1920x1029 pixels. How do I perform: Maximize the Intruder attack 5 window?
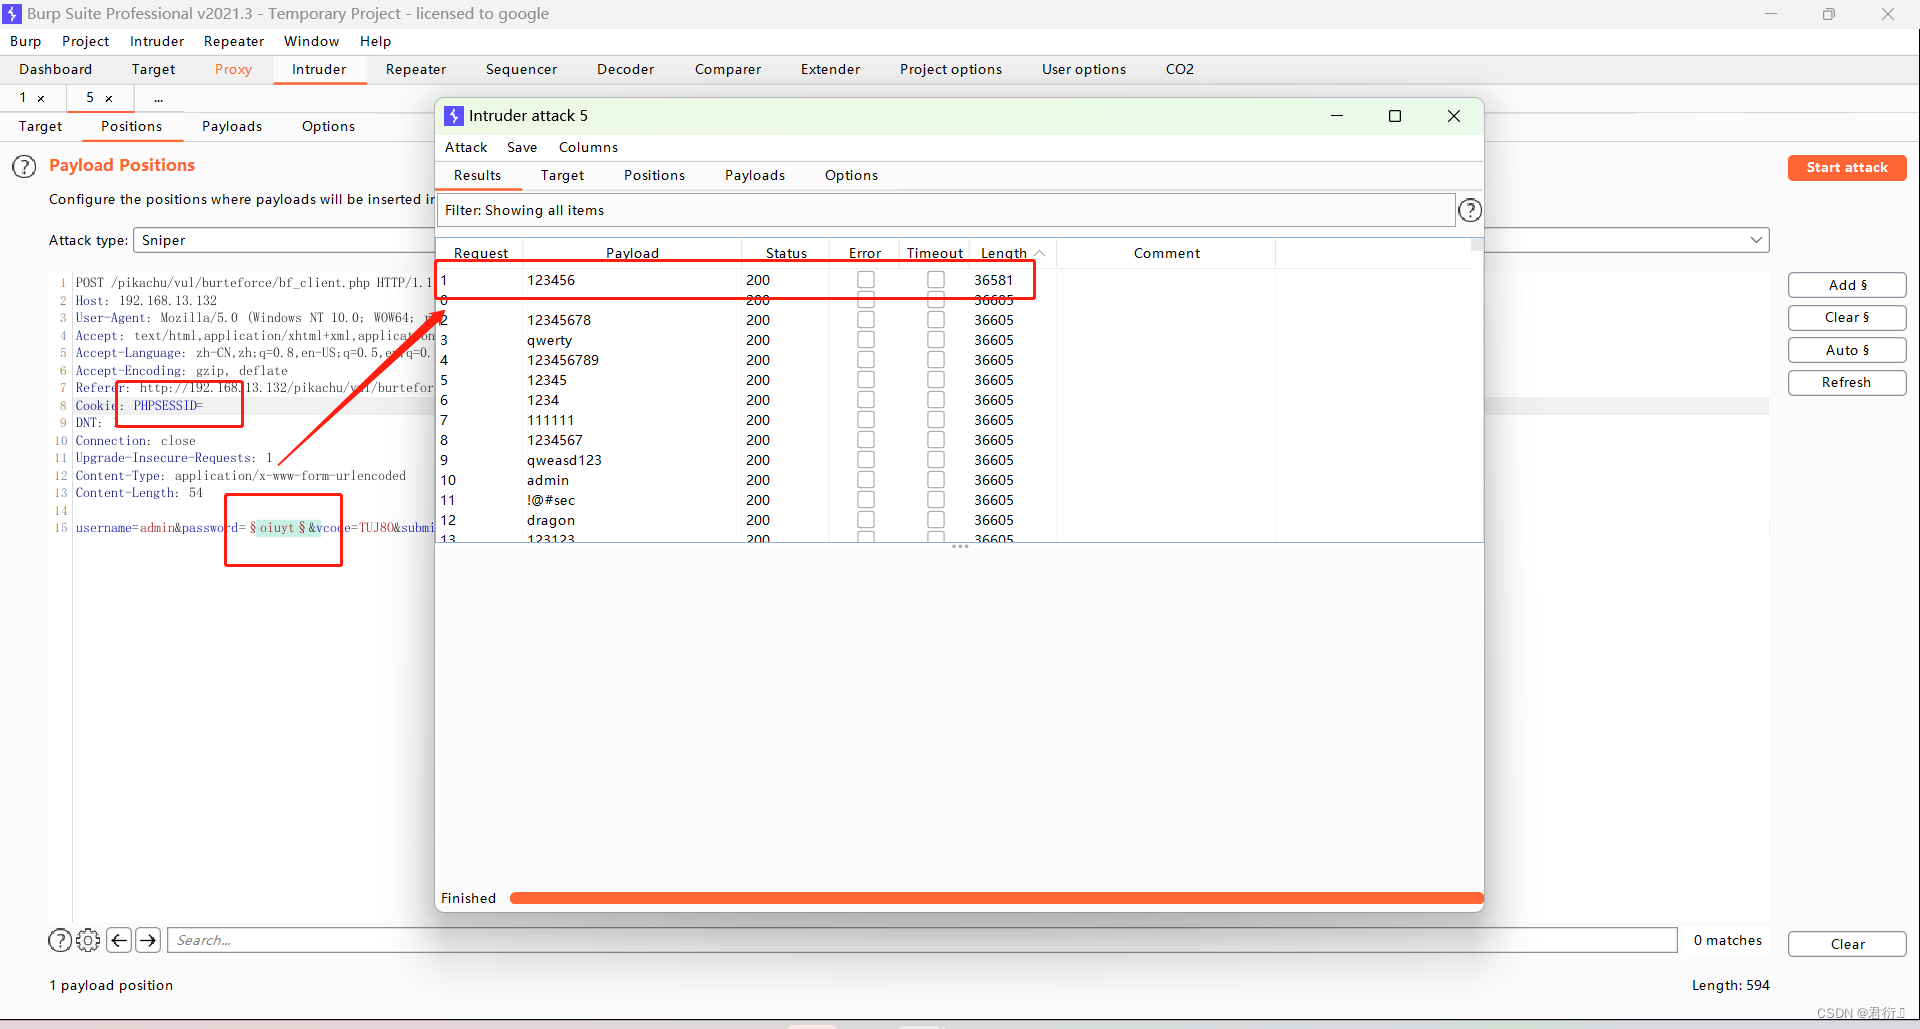(x=1395, y=116)
